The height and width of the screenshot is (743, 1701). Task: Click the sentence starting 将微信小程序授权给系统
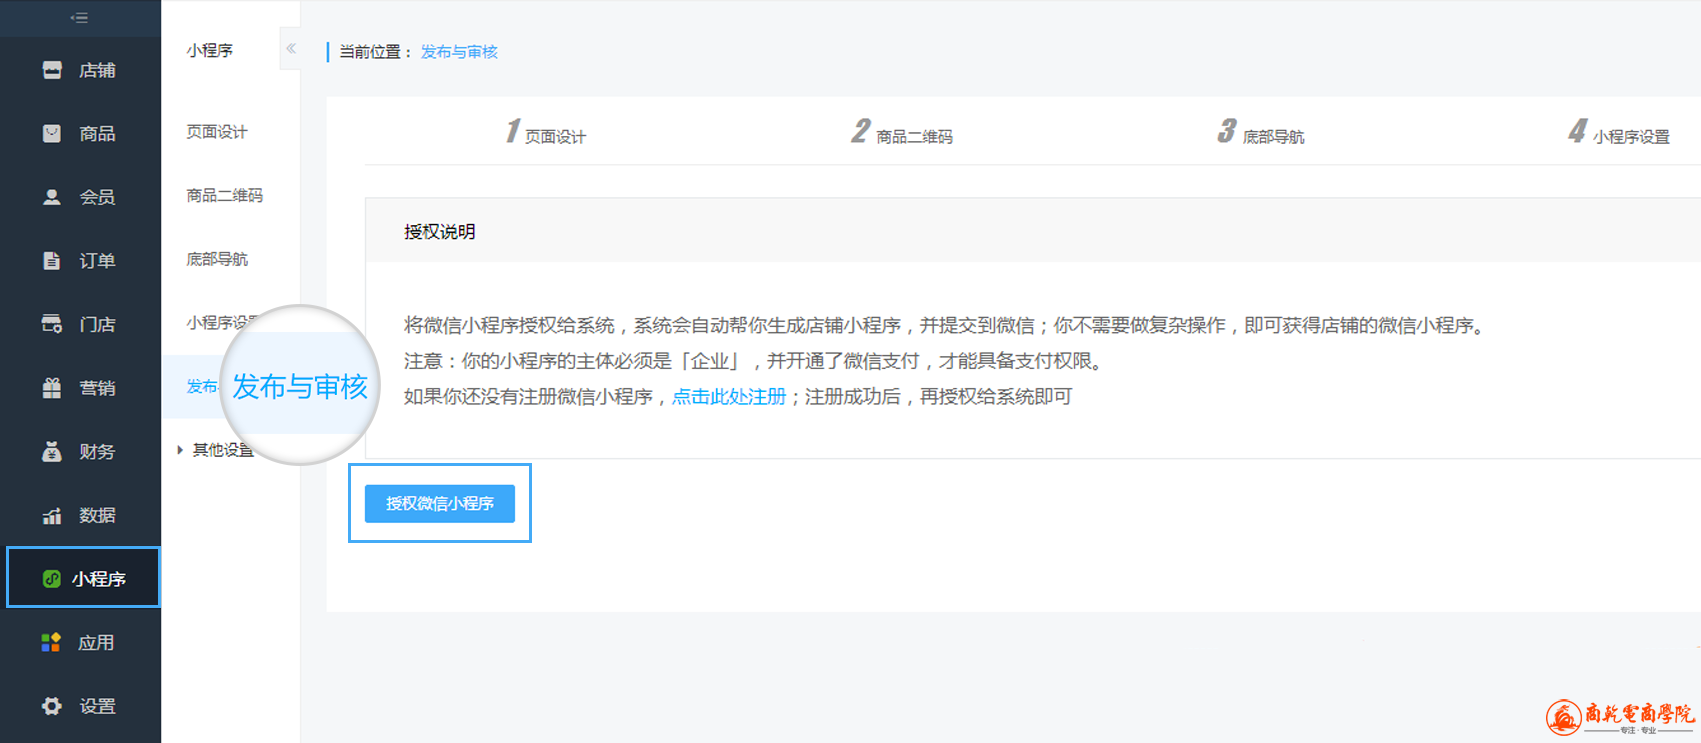coord(946,325)
